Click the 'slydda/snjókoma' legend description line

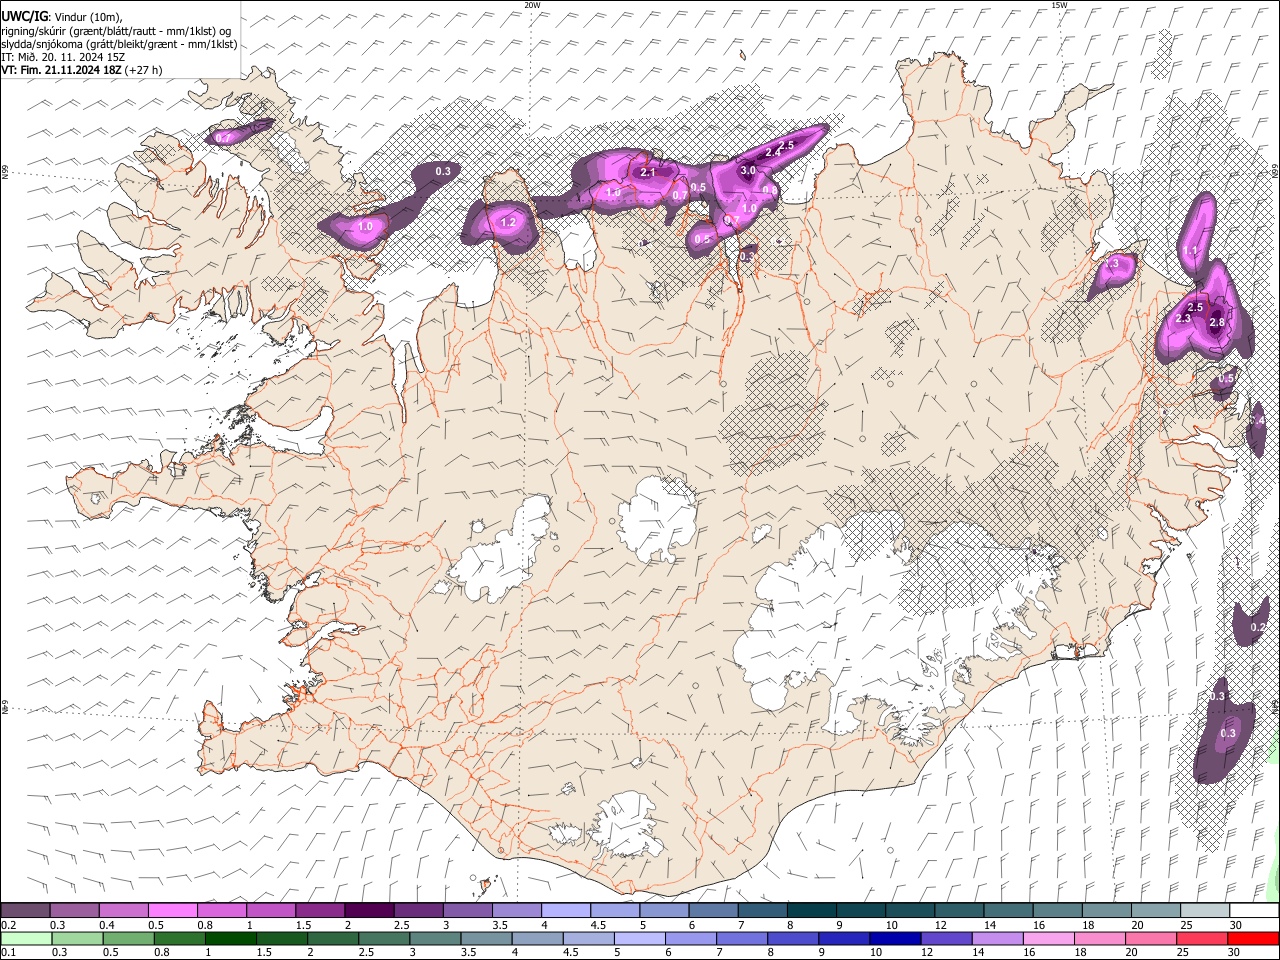119,44
